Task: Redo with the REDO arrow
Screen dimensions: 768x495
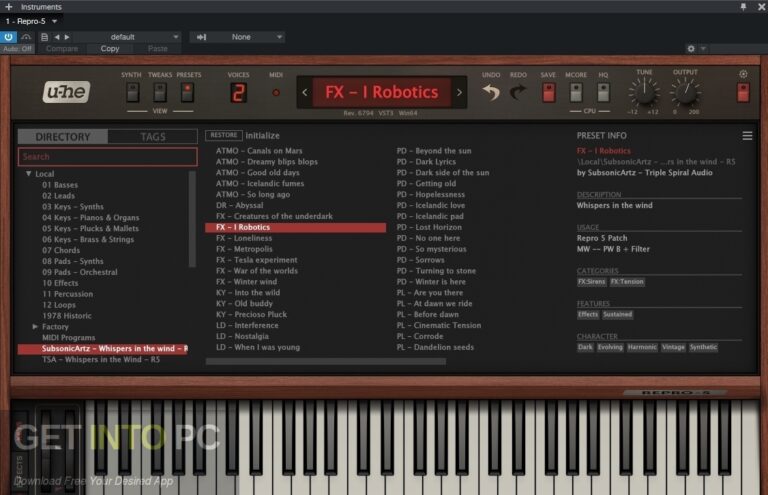Action: 518,92
